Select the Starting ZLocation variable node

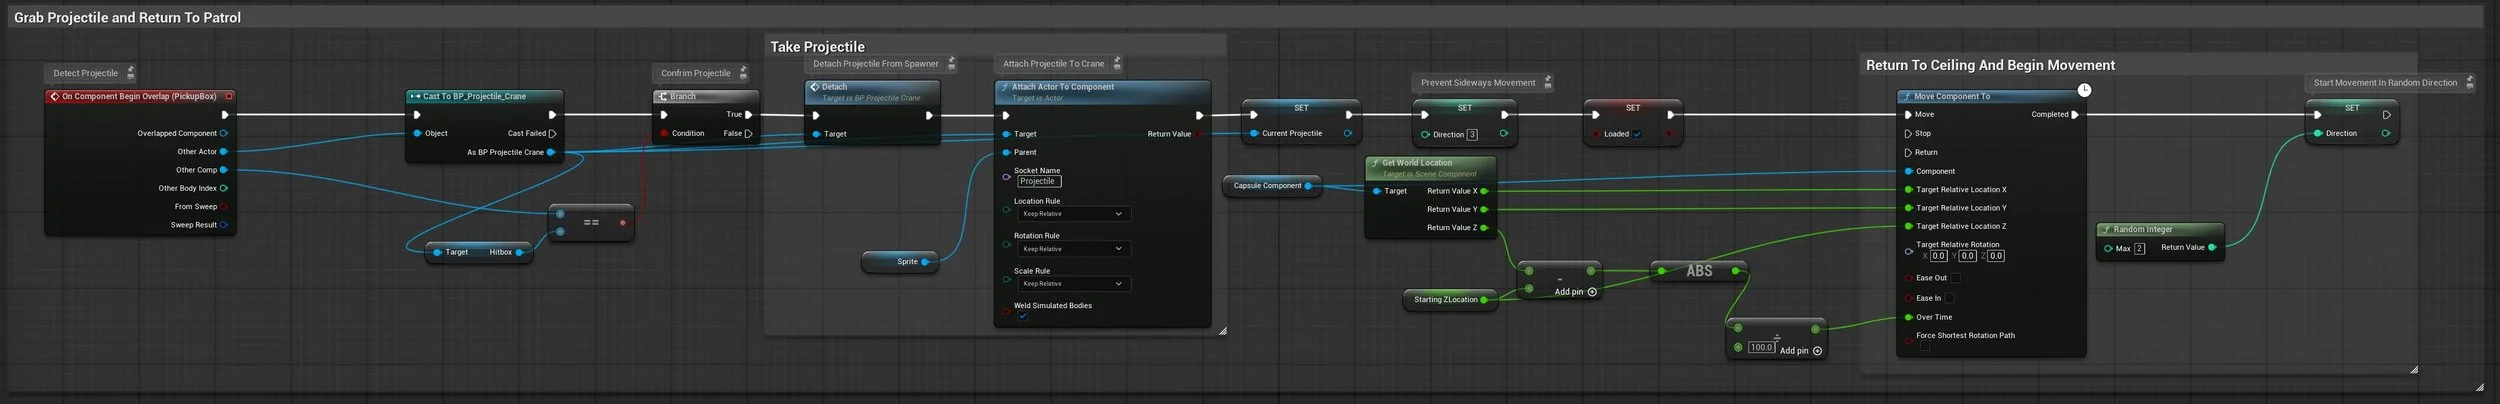pyautogui.click(x=1450, y=300)
